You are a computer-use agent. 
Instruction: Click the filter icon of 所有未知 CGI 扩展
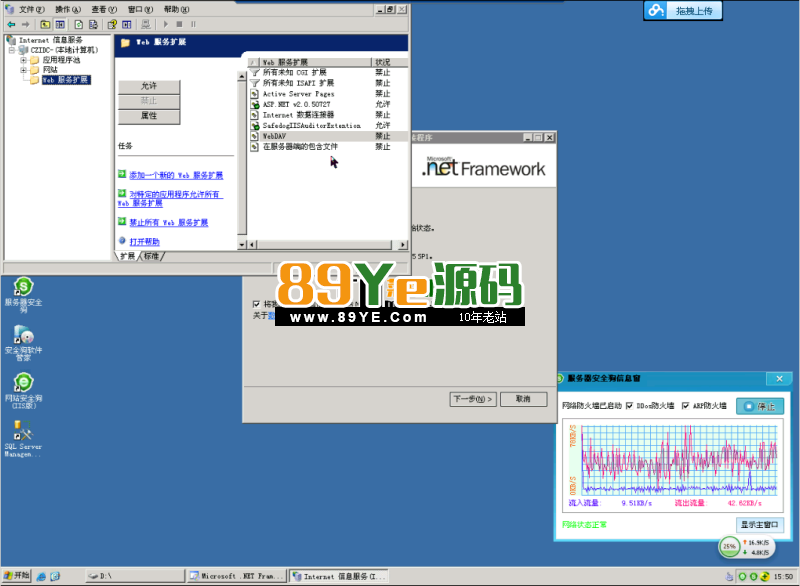(x=255, y=72)
